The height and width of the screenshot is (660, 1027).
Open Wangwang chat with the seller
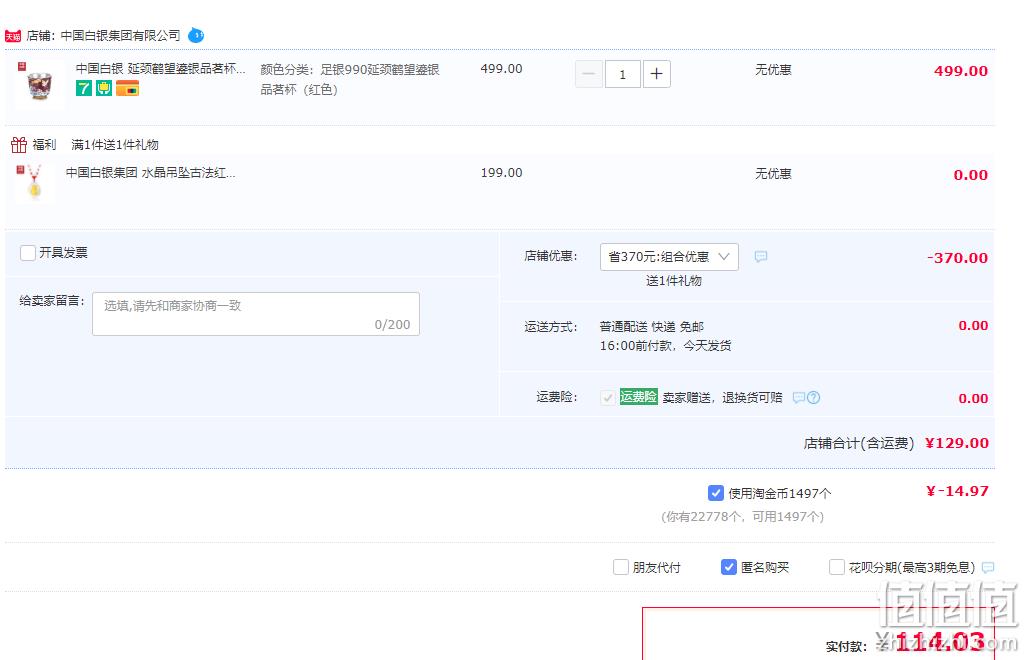click(196, 35)
